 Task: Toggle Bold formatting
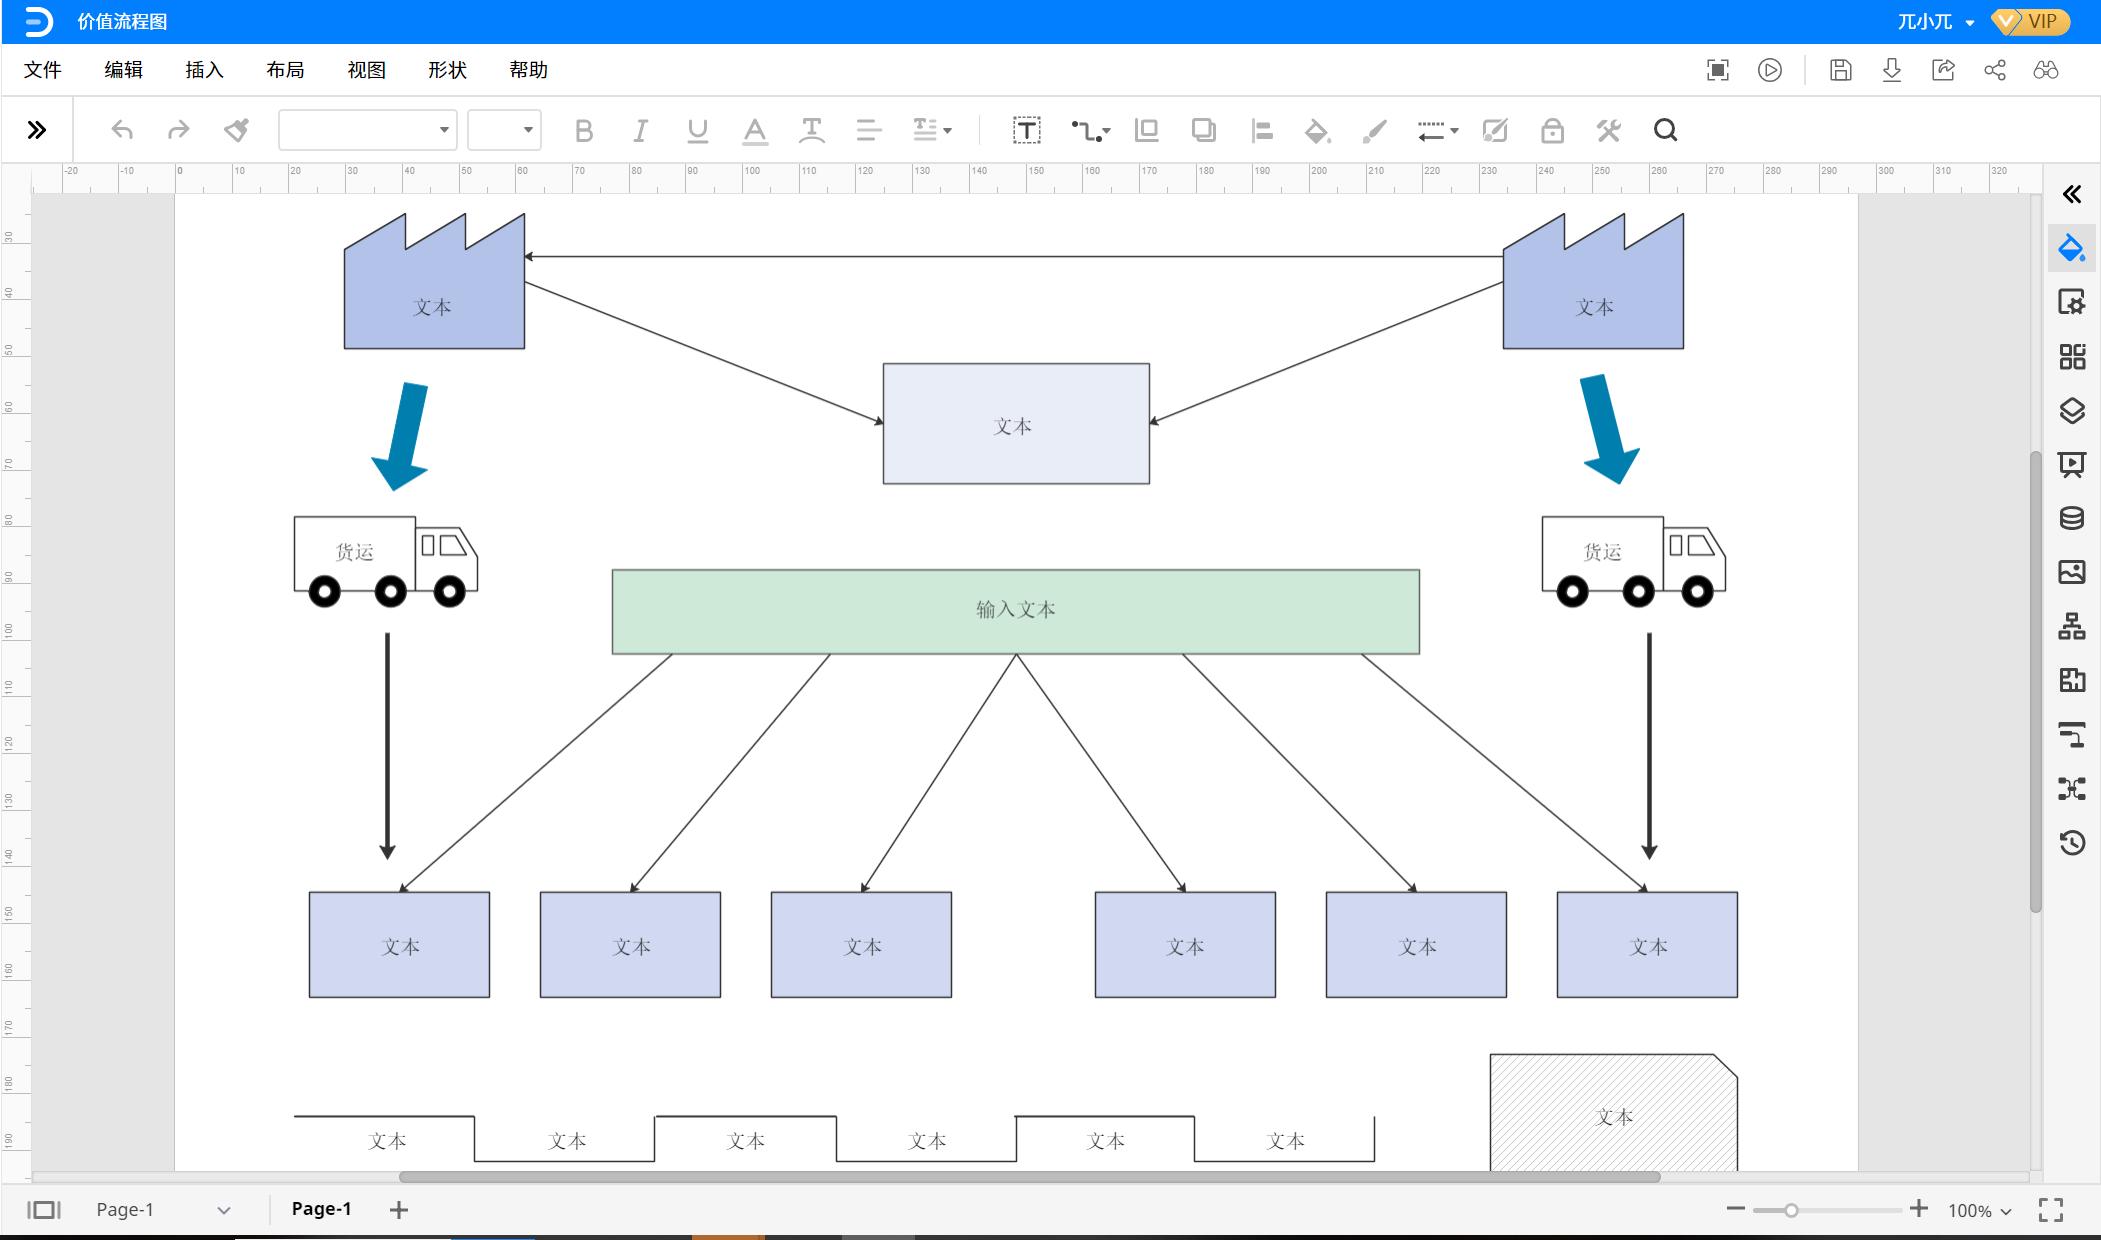(x=584, y=130)
